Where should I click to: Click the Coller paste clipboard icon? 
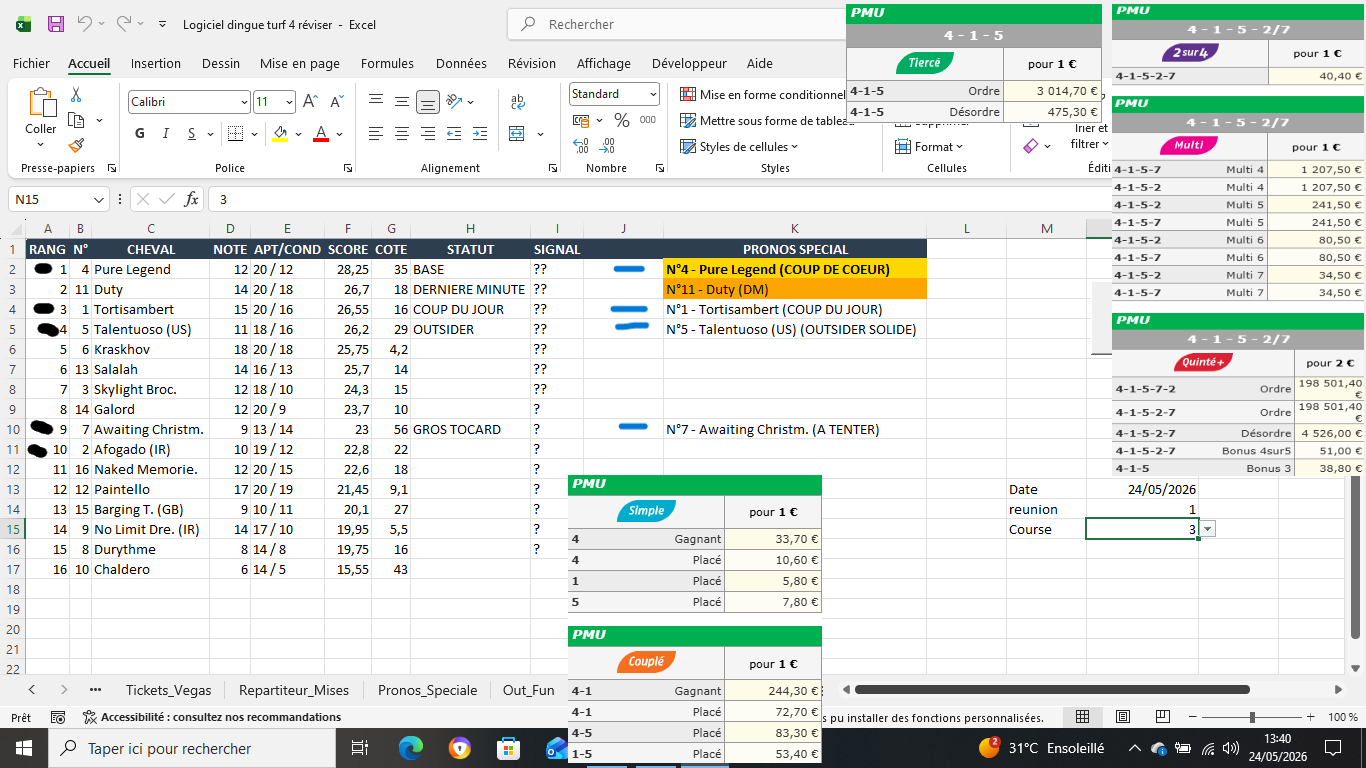(41, 103)
